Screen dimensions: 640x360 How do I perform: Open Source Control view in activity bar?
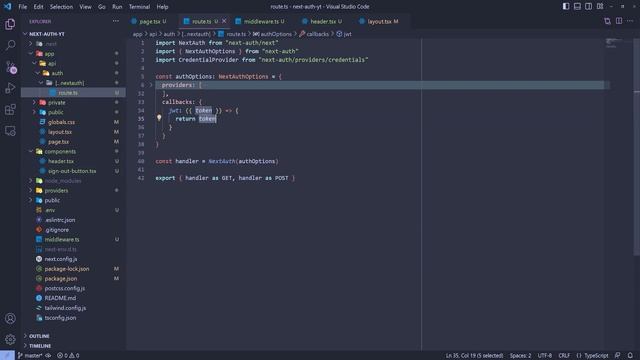[10, 67]
